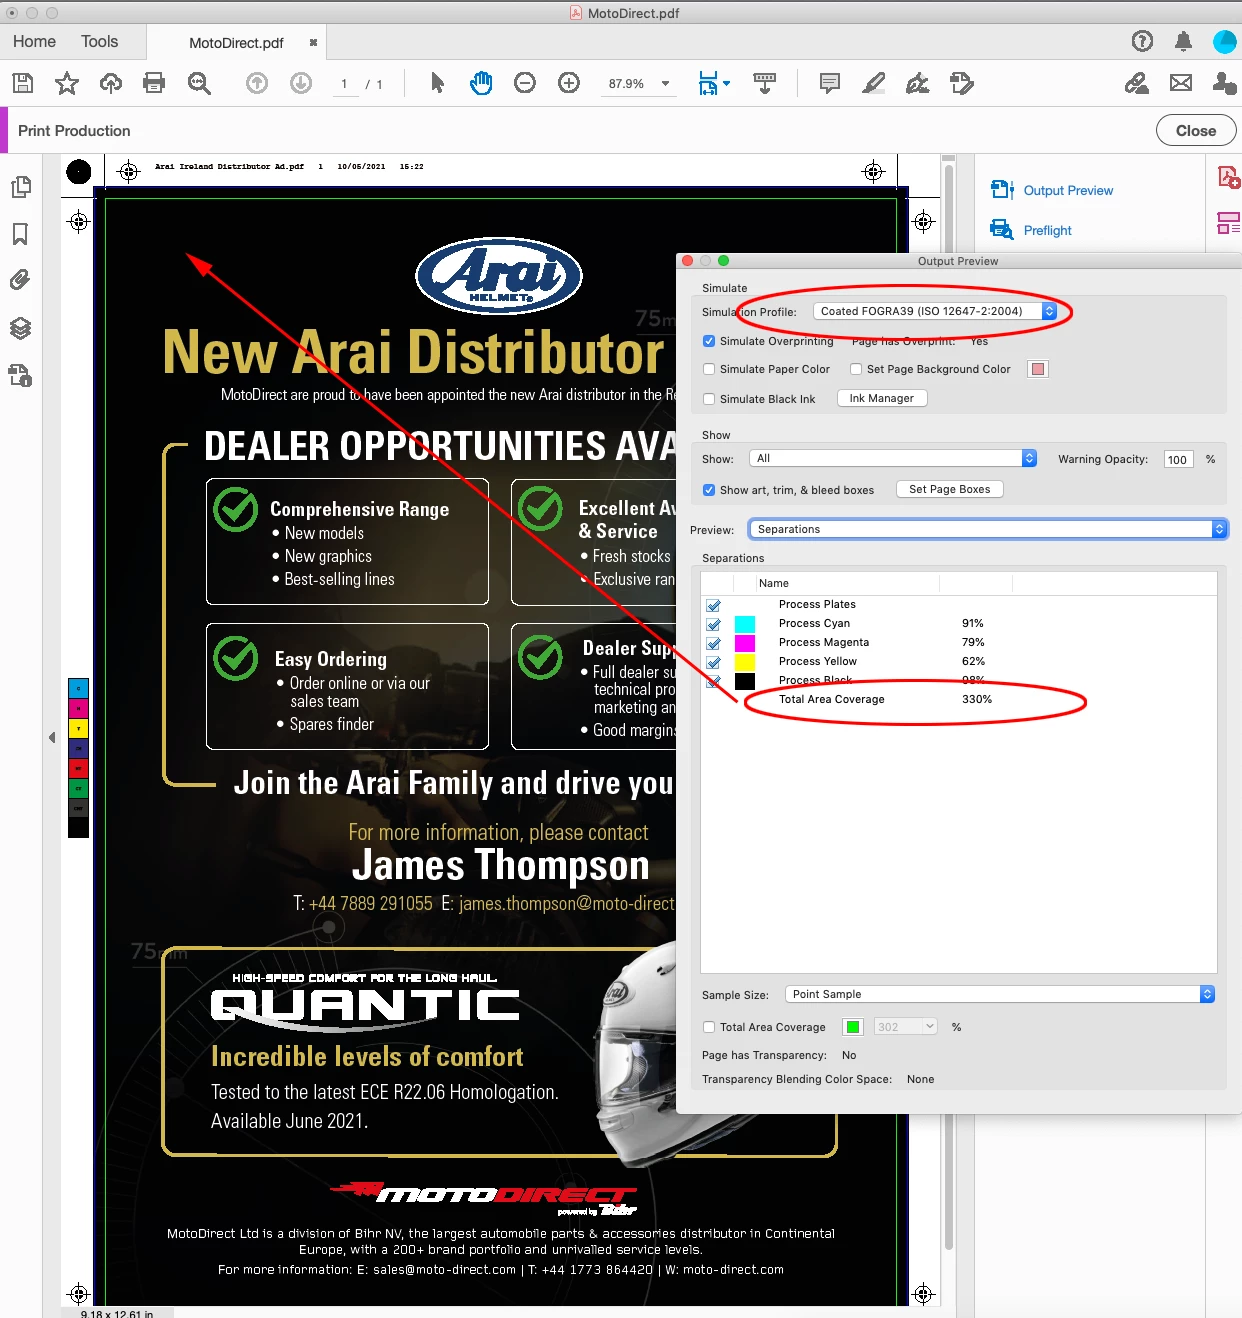The image size is (1242, 1318).
Task: Switch to the Tools tab
Action: [x=99, y=41]
